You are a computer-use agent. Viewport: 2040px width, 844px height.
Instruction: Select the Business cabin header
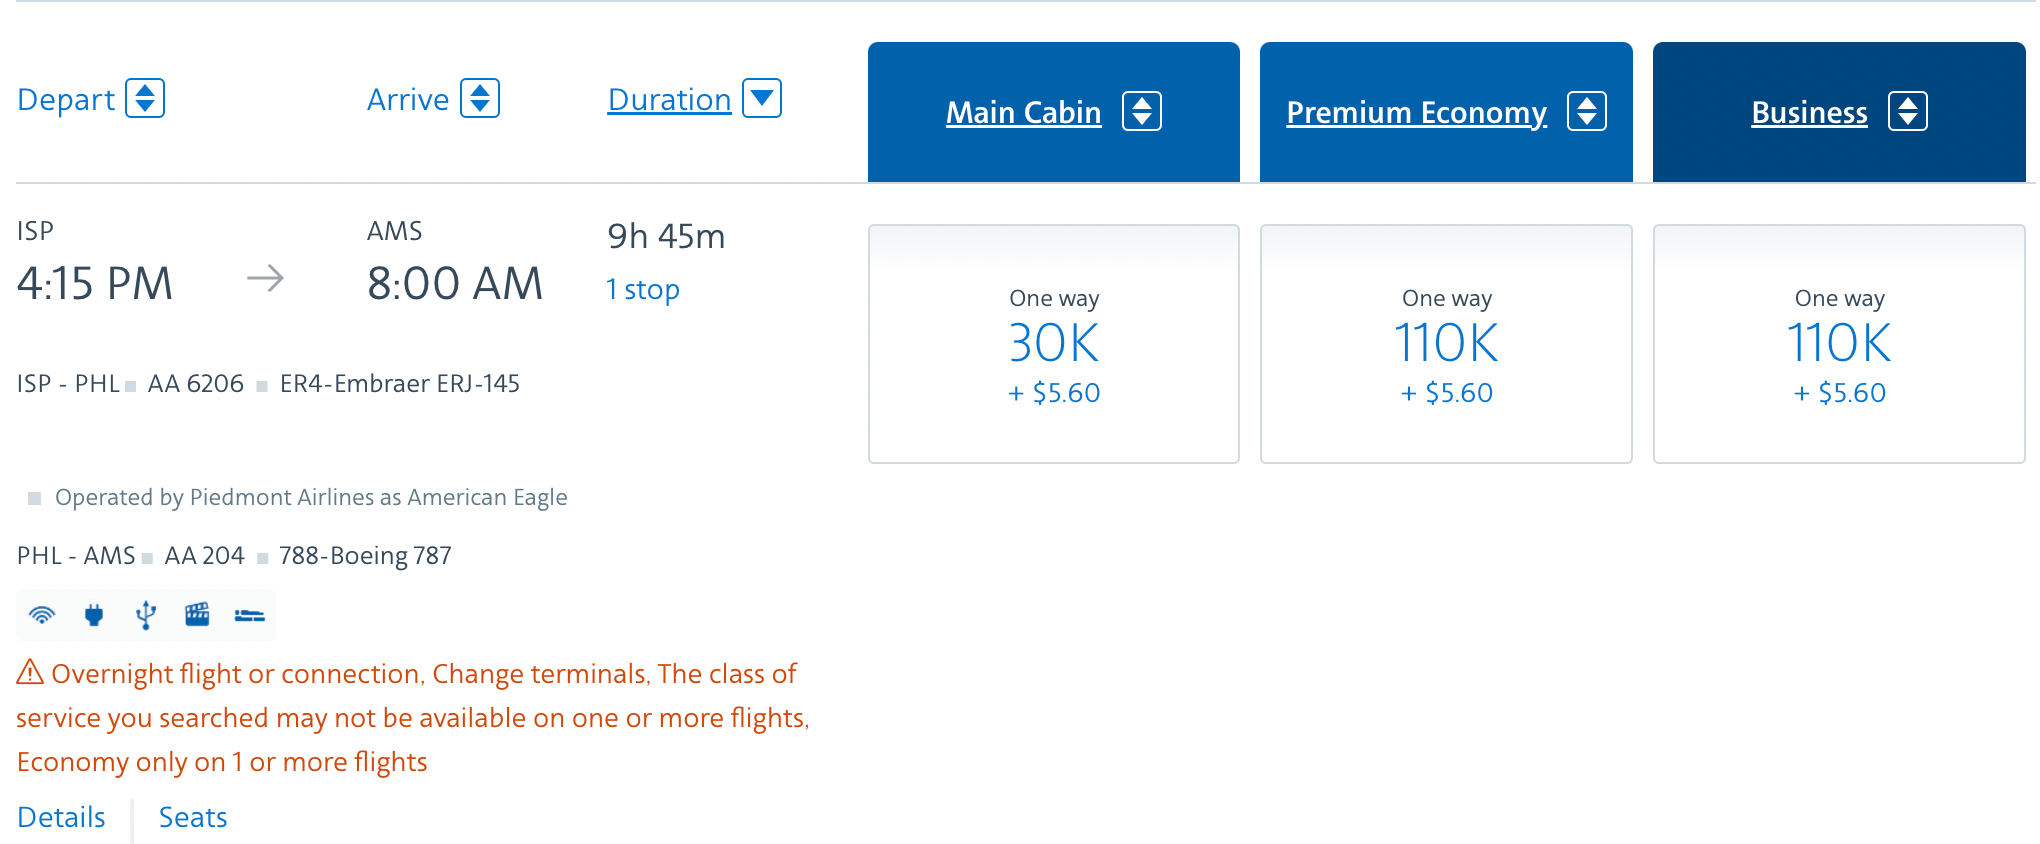[x=1808, y=111]
